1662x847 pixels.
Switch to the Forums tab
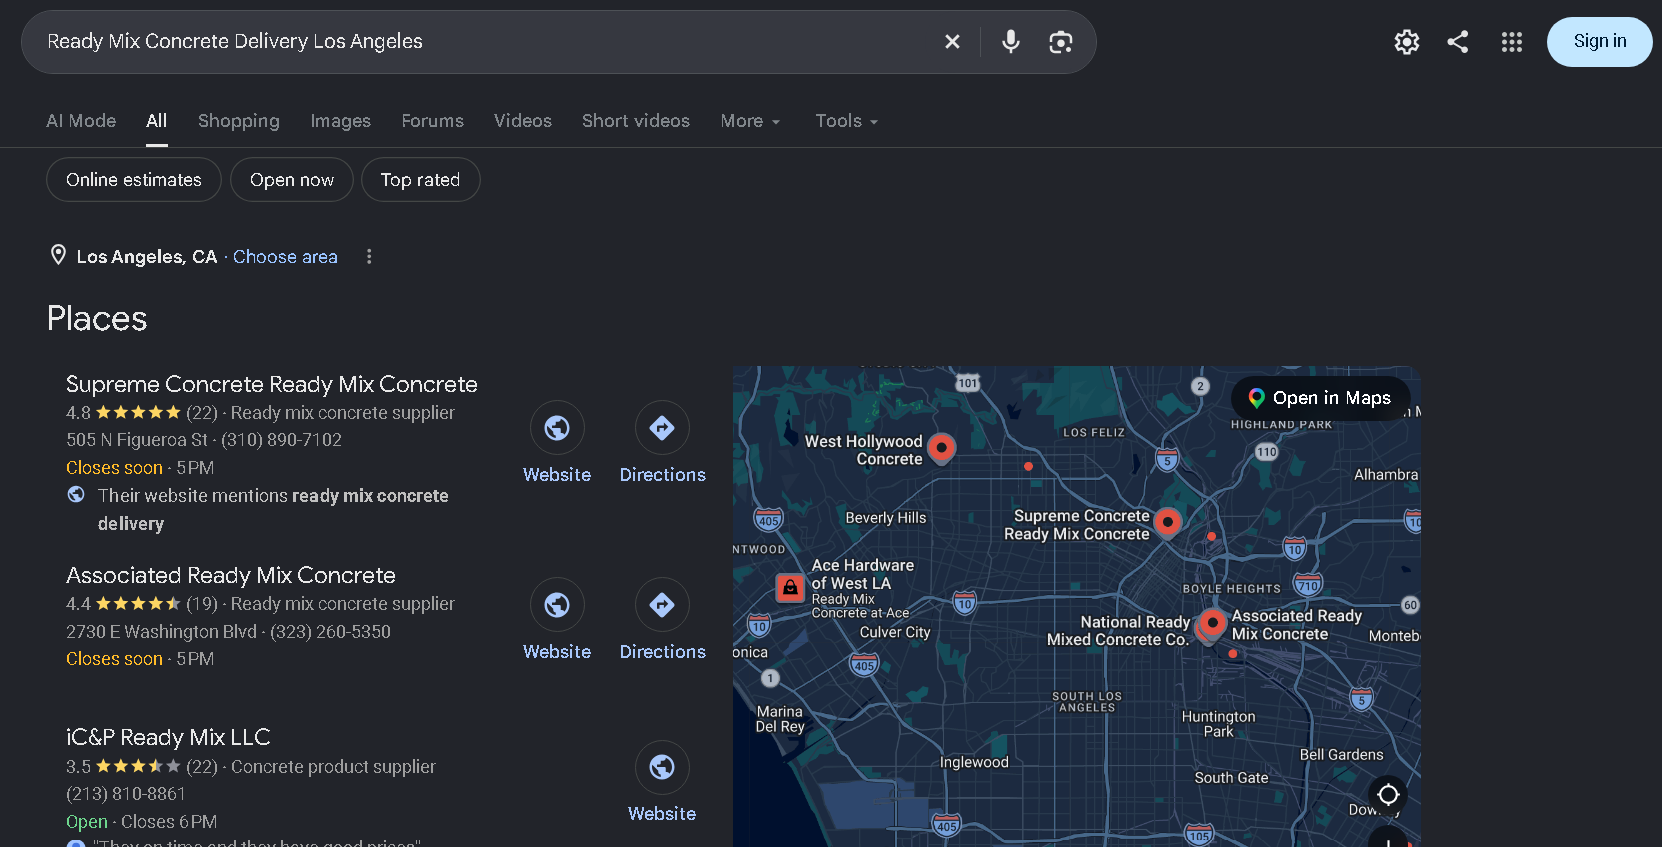(x=433, y=121)
